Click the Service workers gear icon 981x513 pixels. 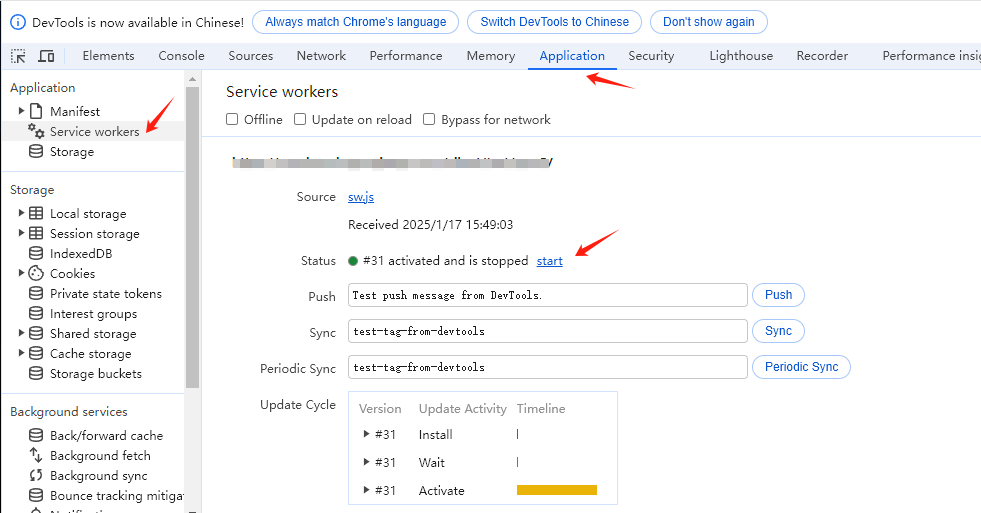click(x=36, y=131)
